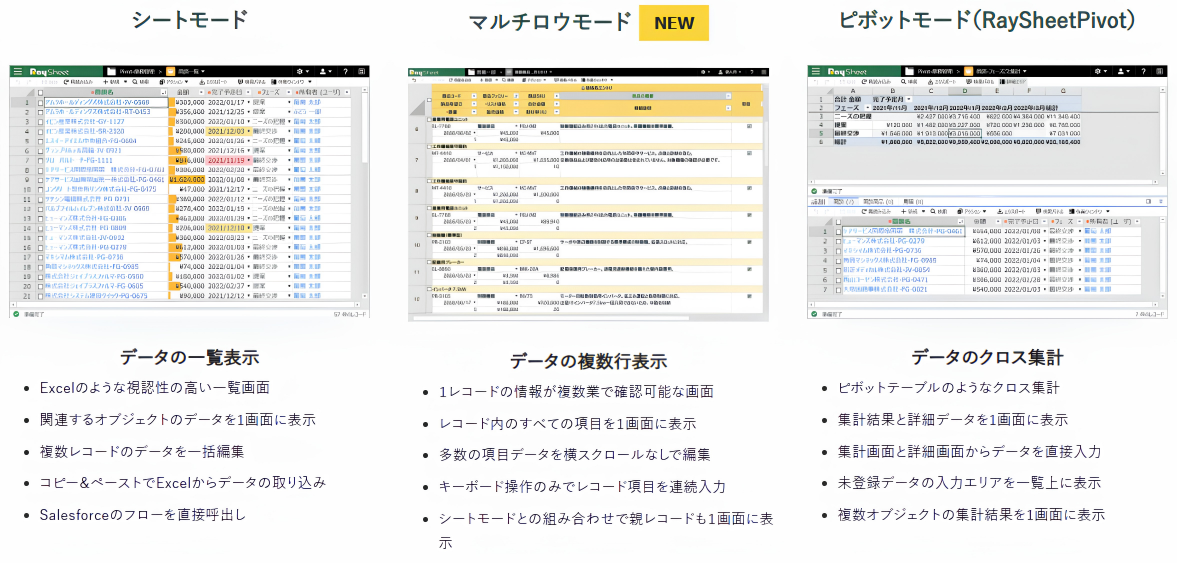Open the PG-1111 record link in Sheet mode
Screen dimensions: 1177x563
click(79, 160)
